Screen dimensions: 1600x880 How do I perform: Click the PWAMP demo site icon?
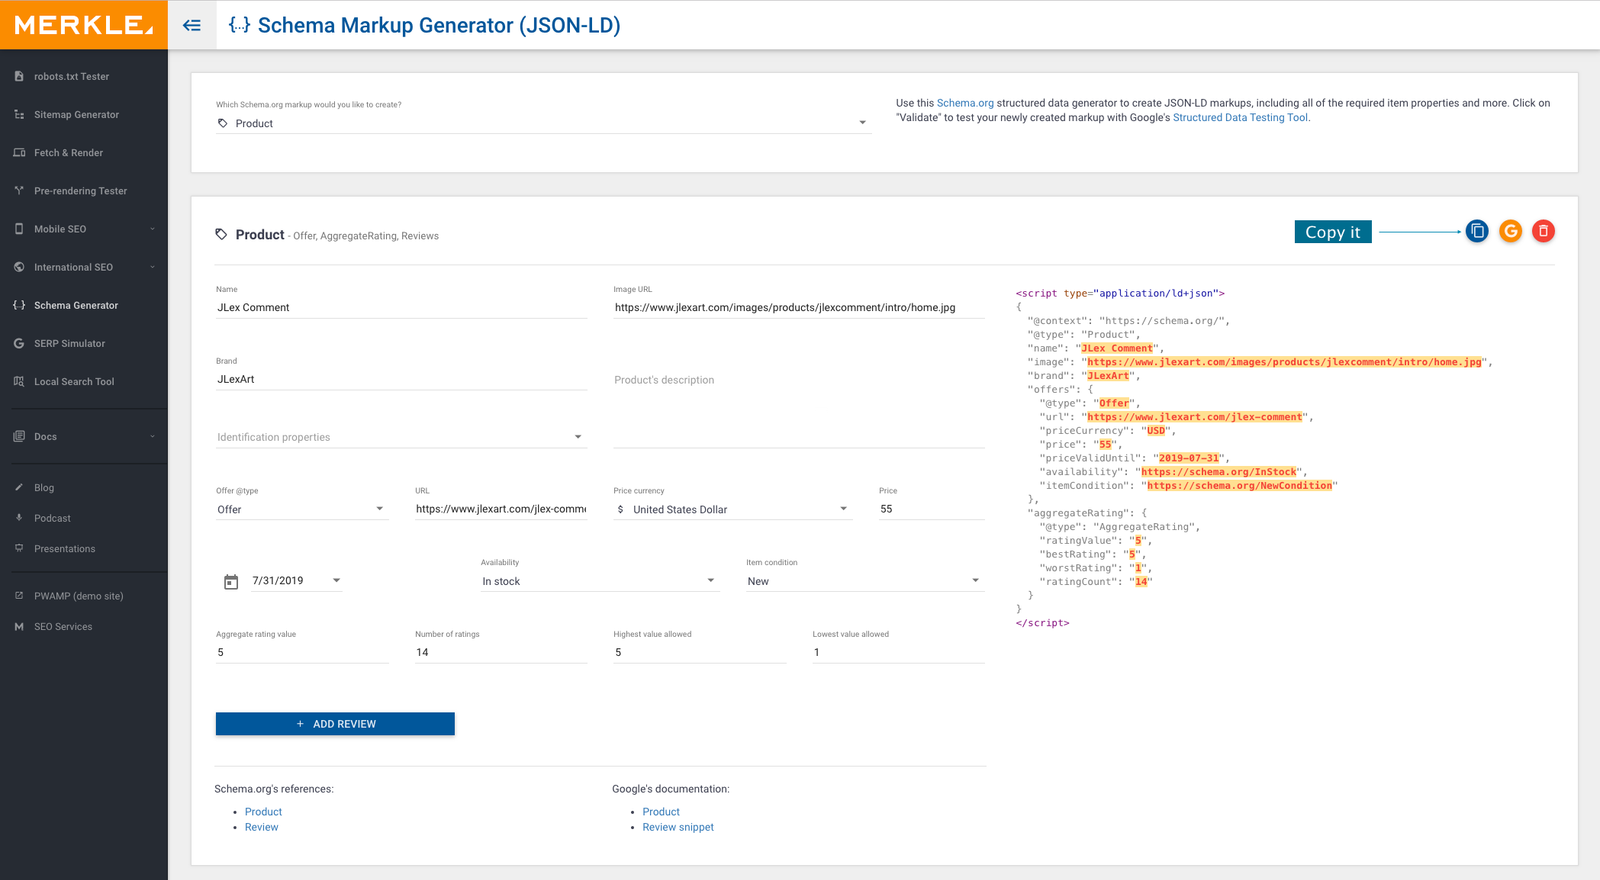(19, 595)
